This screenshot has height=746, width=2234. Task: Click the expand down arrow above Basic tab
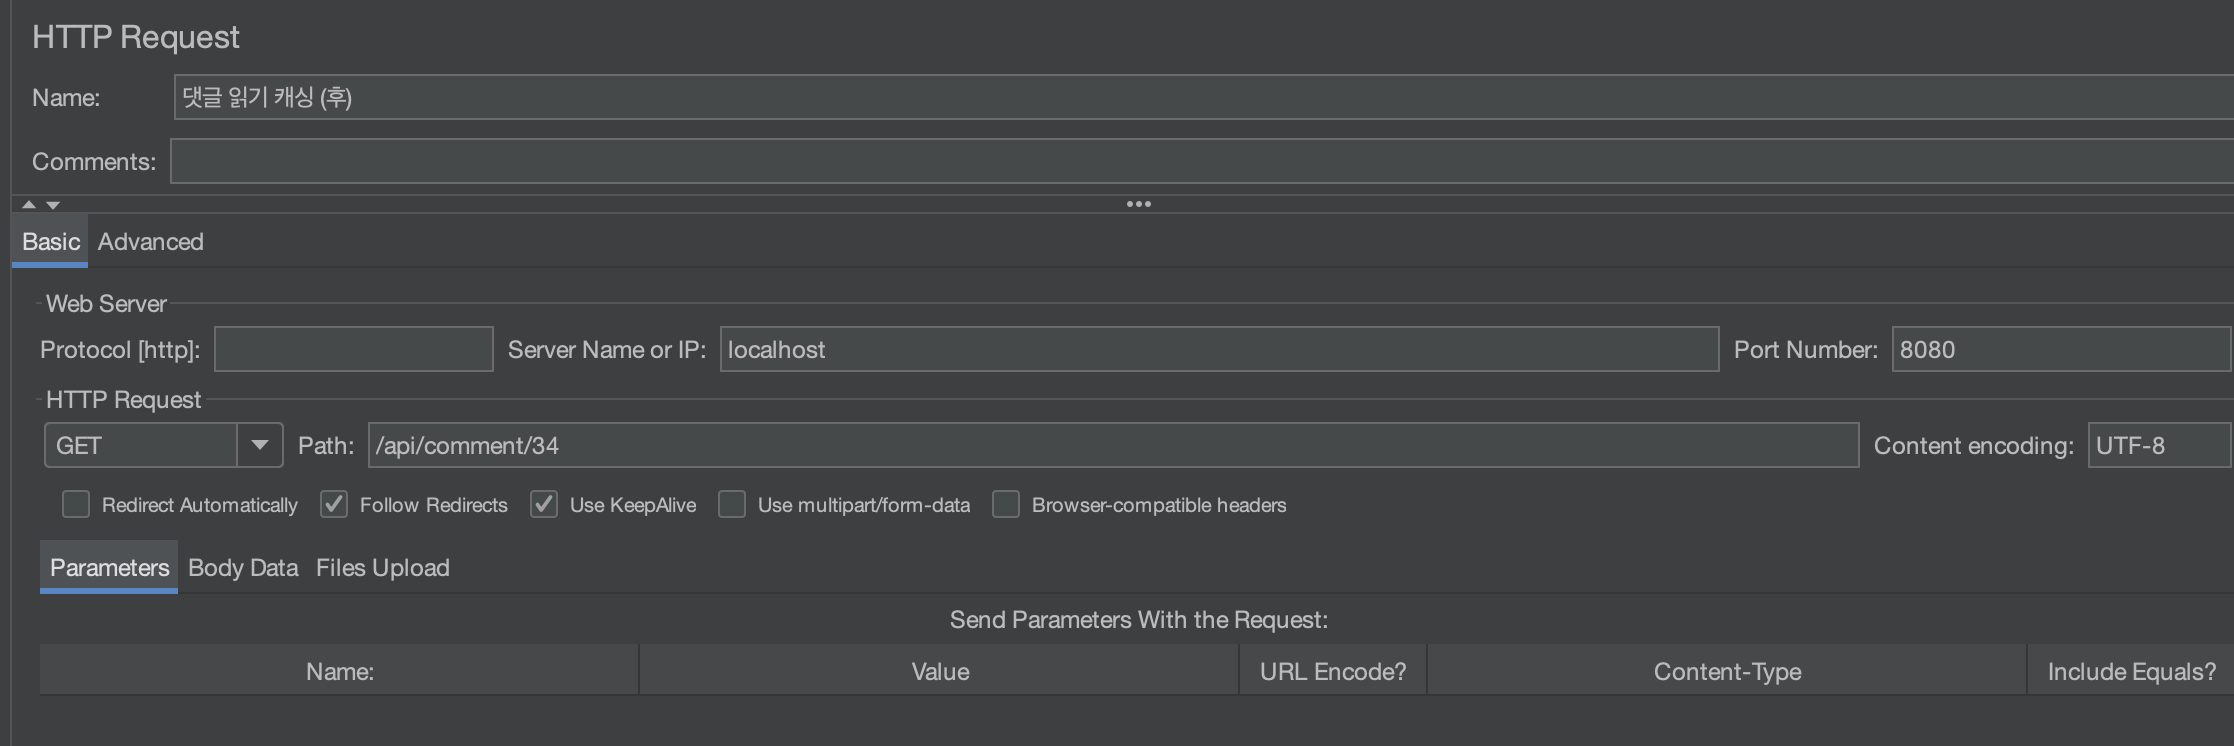point(53,204)
